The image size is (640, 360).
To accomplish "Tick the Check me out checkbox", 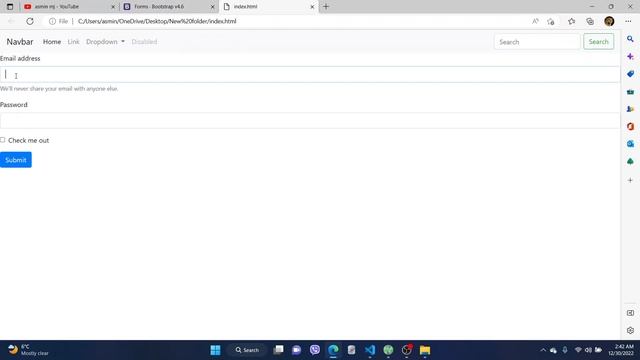I will point(2,140).
